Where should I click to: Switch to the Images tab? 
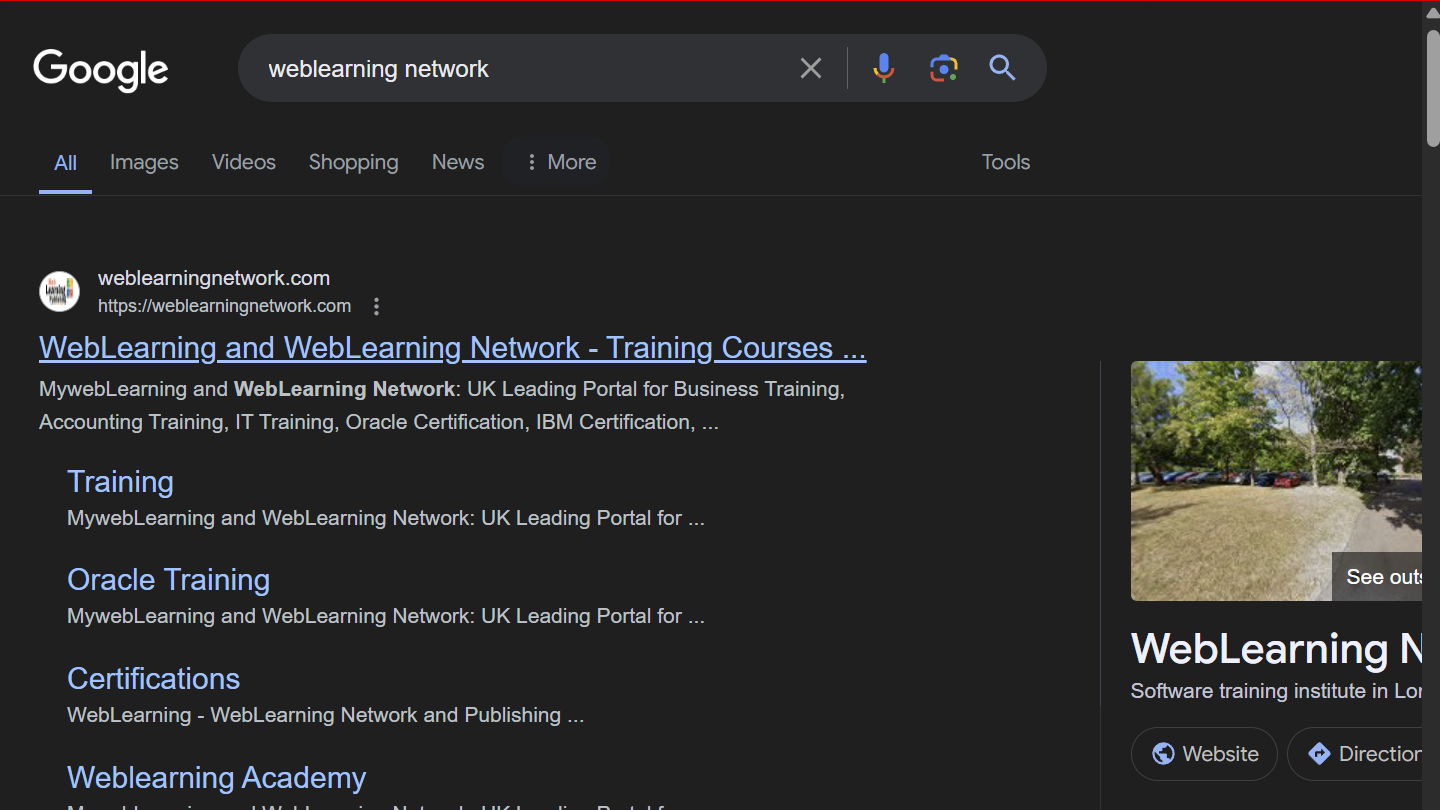point(144,162)
